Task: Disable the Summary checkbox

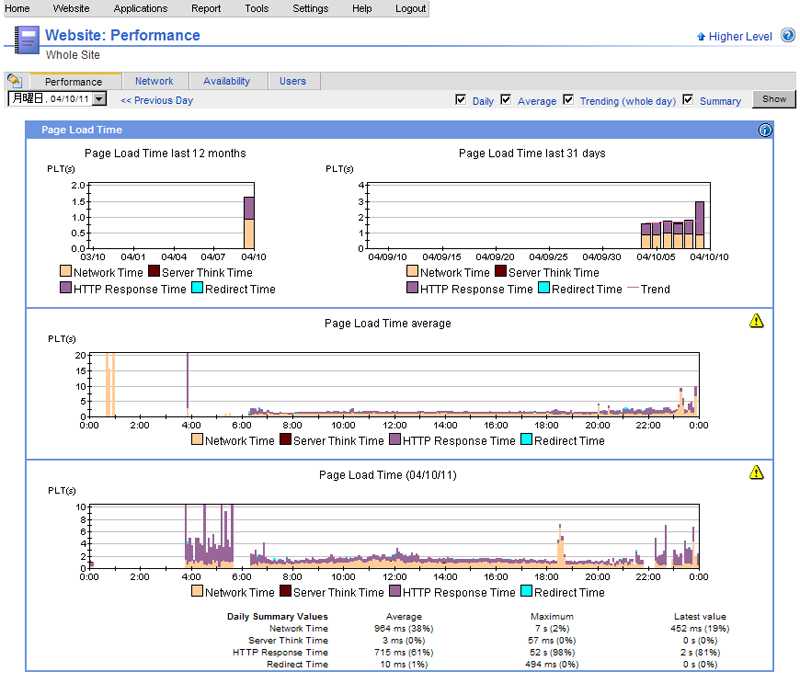Action: tap(688, 99)
